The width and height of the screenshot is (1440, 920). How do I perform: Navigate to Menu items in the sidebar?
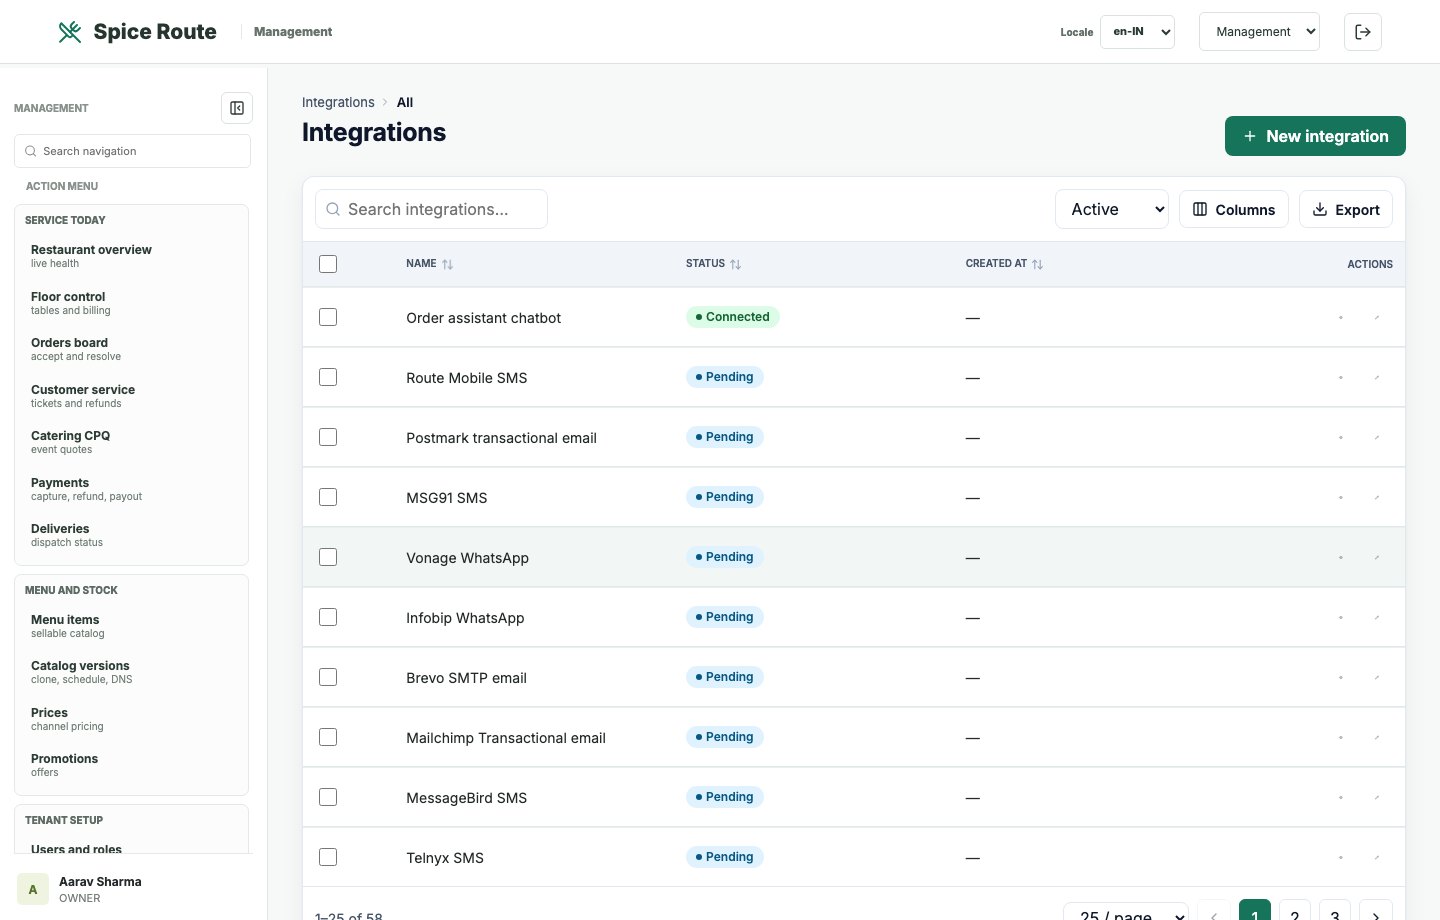point(131,626)
